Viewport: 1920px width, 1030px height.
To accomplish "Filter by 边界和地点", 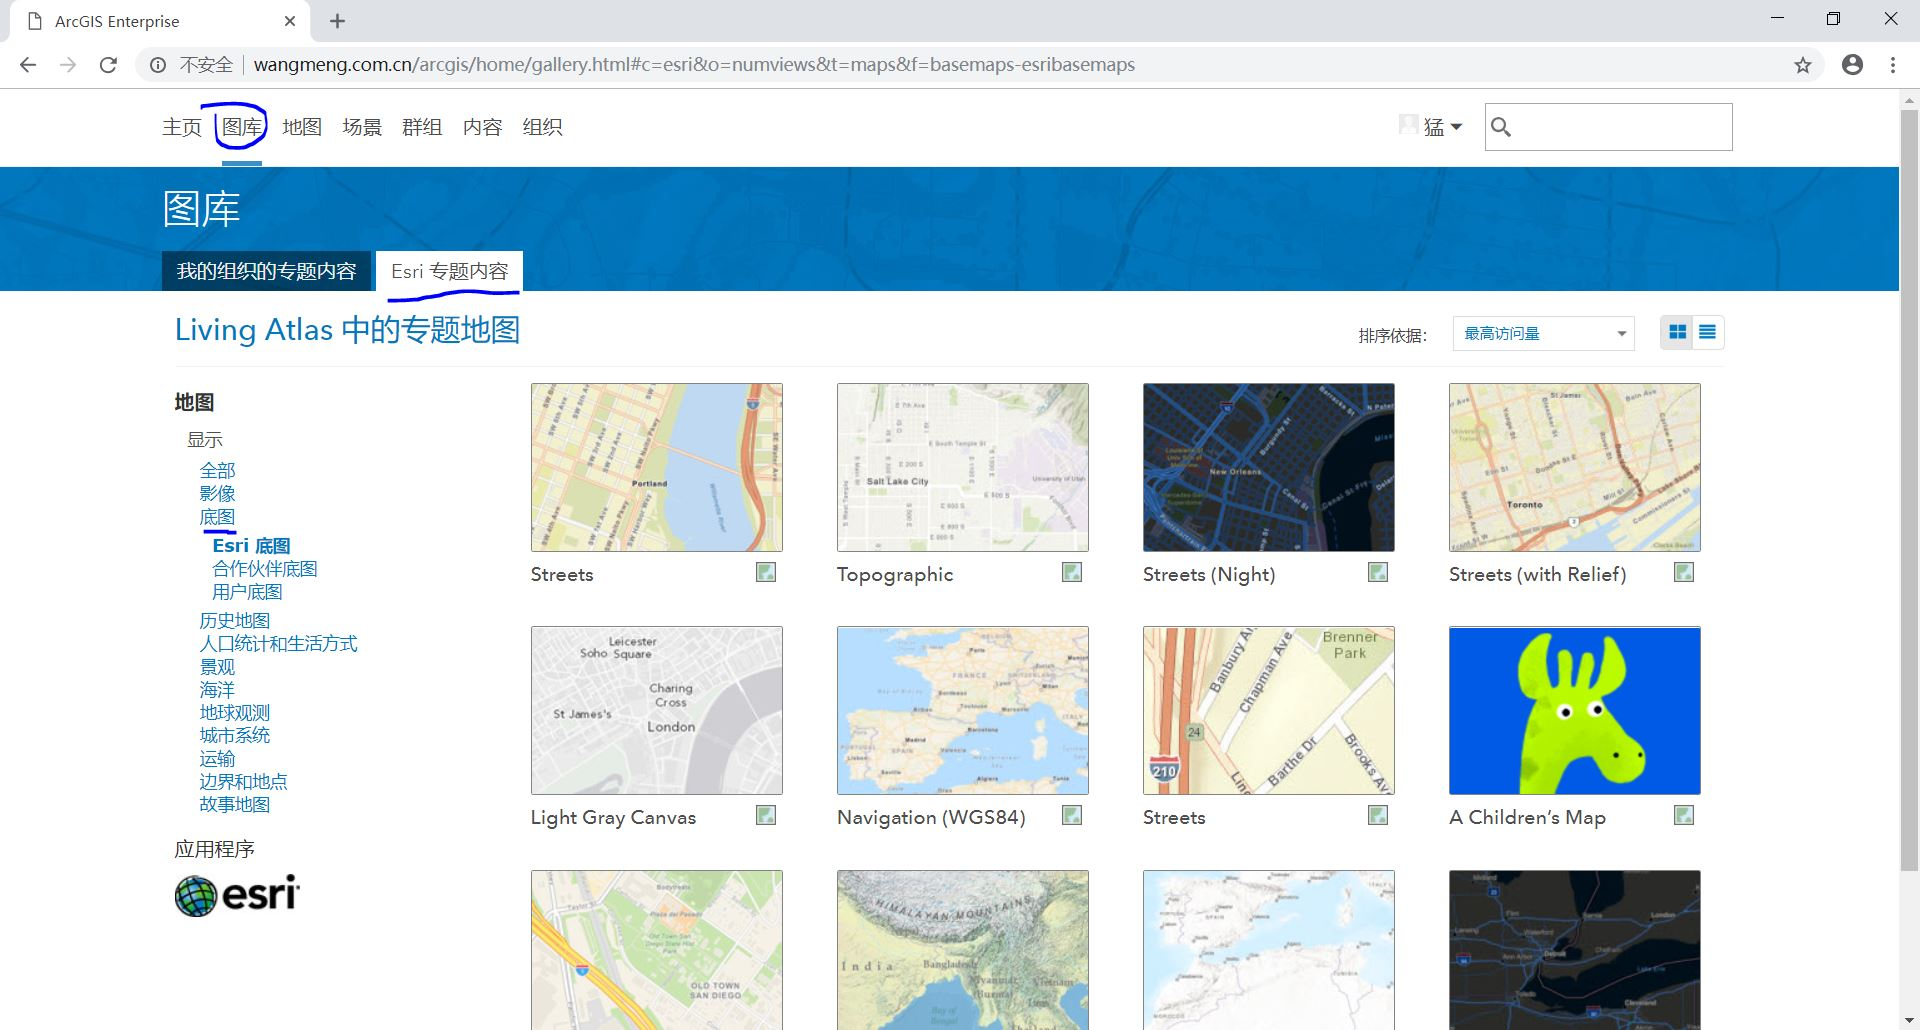I will point(243,782).
